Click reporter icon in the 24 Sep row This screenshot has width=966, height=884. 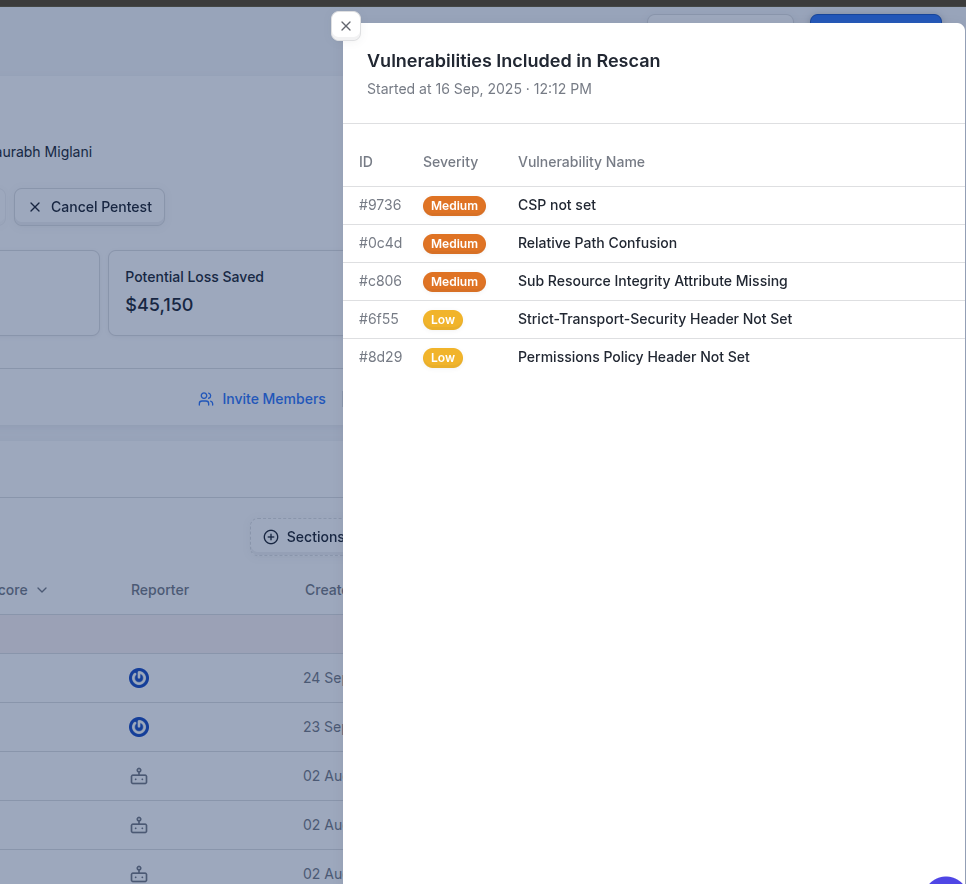click(x=139, y=678)
